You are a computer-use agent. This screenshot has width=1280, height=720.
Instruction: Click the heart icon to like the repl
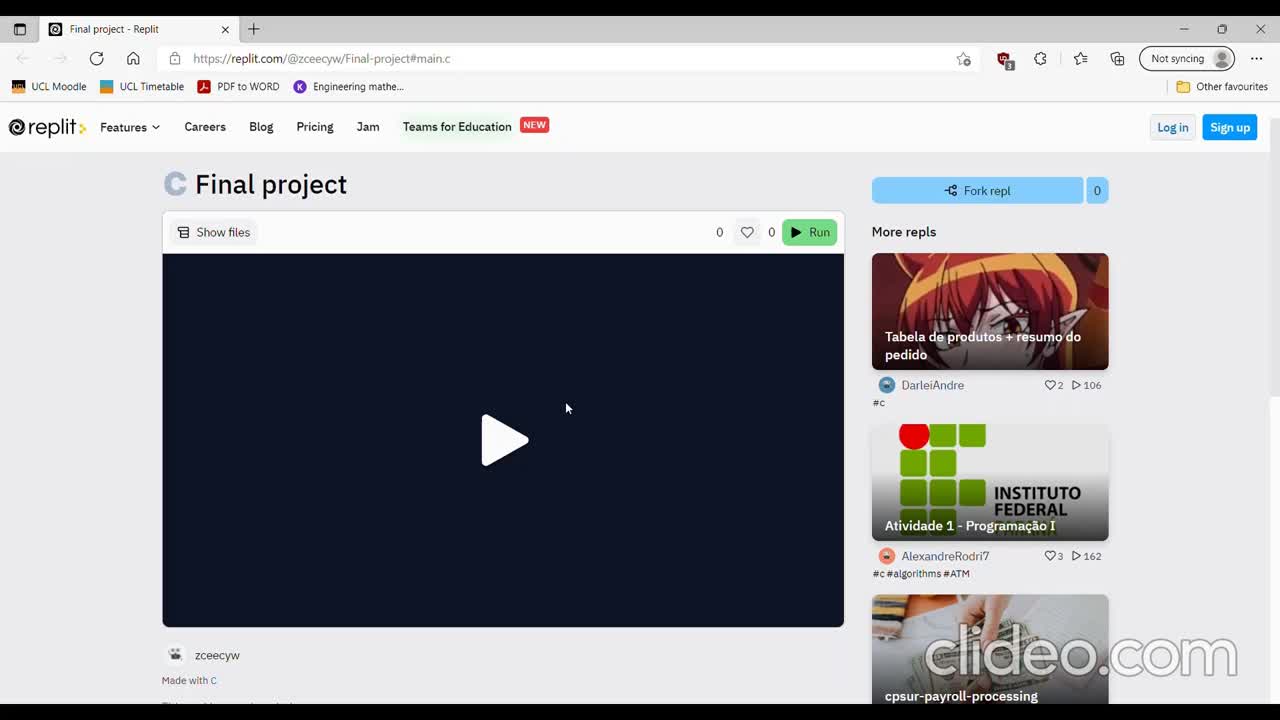tap(746, 232)
